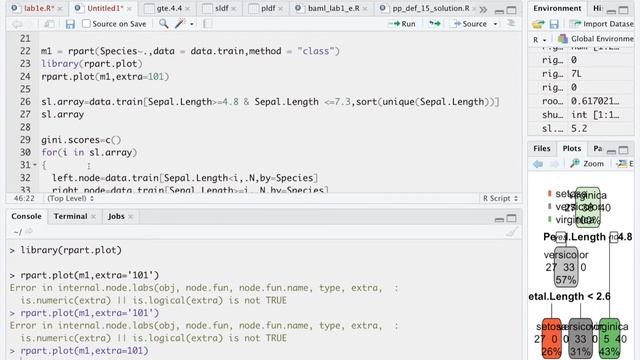Close the Jobs tab
This screenshot has height=360, width=640.
point(131,216)
